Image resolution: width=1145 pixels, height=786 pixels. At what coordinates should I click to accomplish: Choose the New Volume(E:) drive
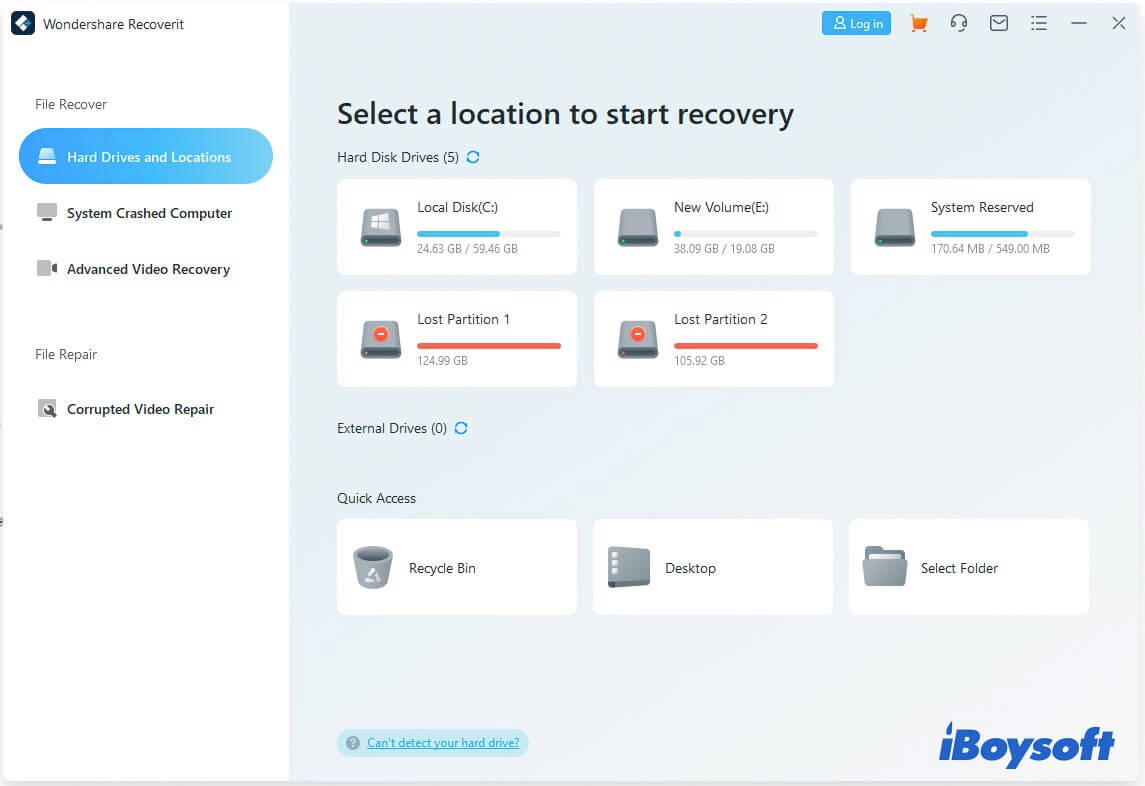pos(714,227)
